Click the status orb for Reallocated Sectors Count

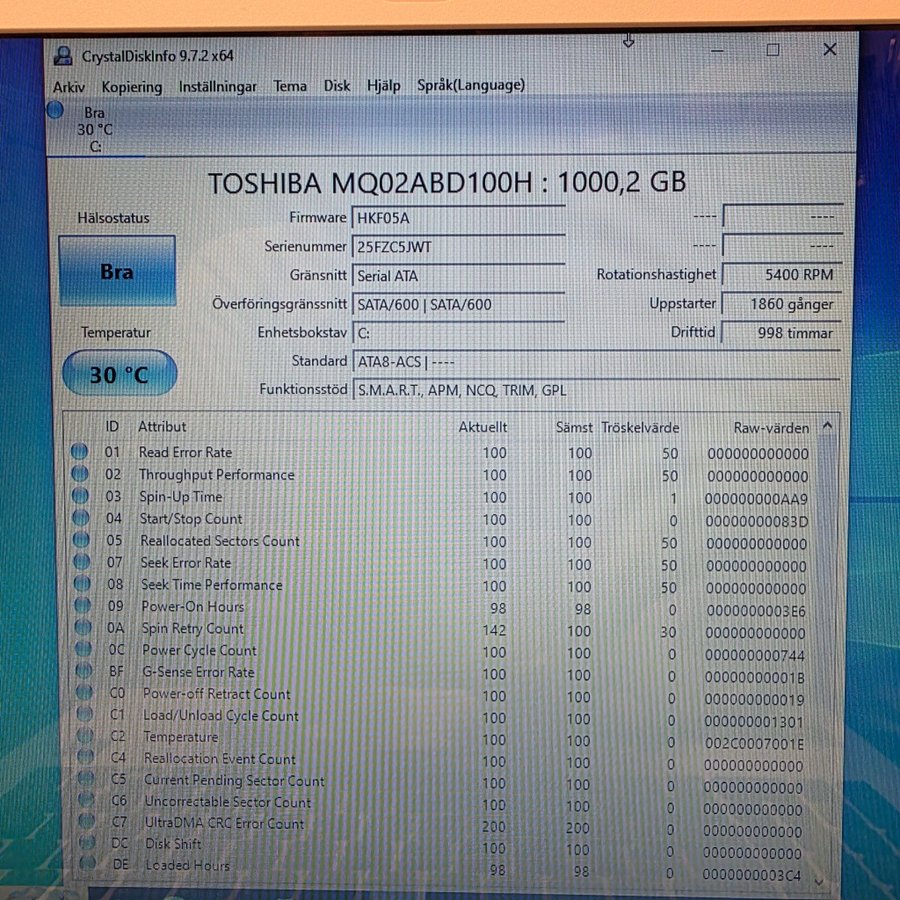tap(80, 541)
